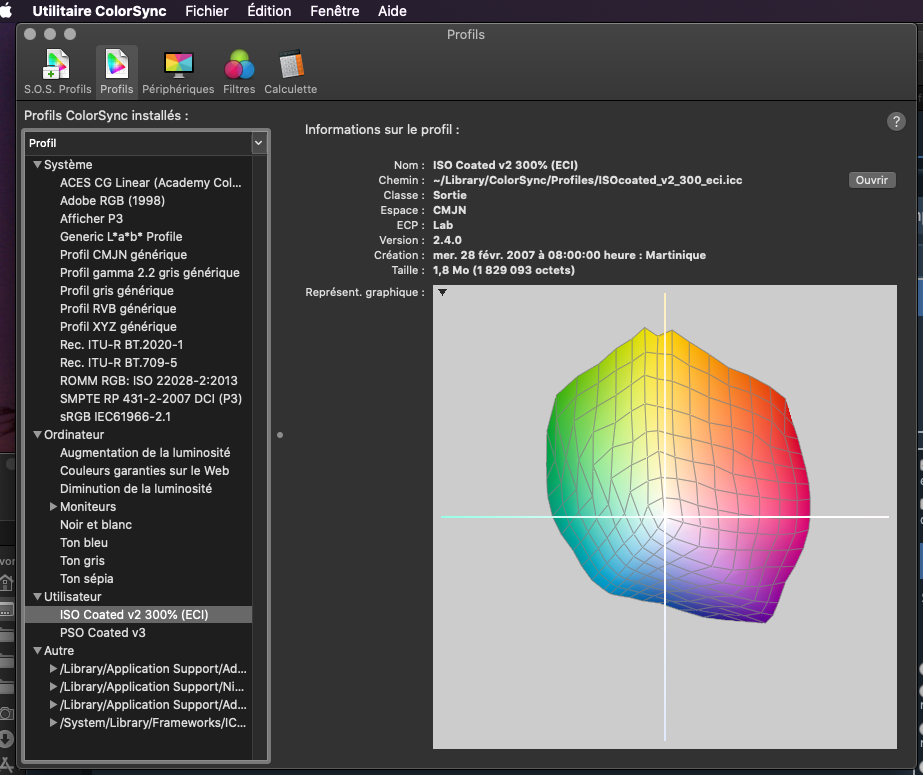
Task: Click the split view divider handle
Action: (x=280, y=435)
